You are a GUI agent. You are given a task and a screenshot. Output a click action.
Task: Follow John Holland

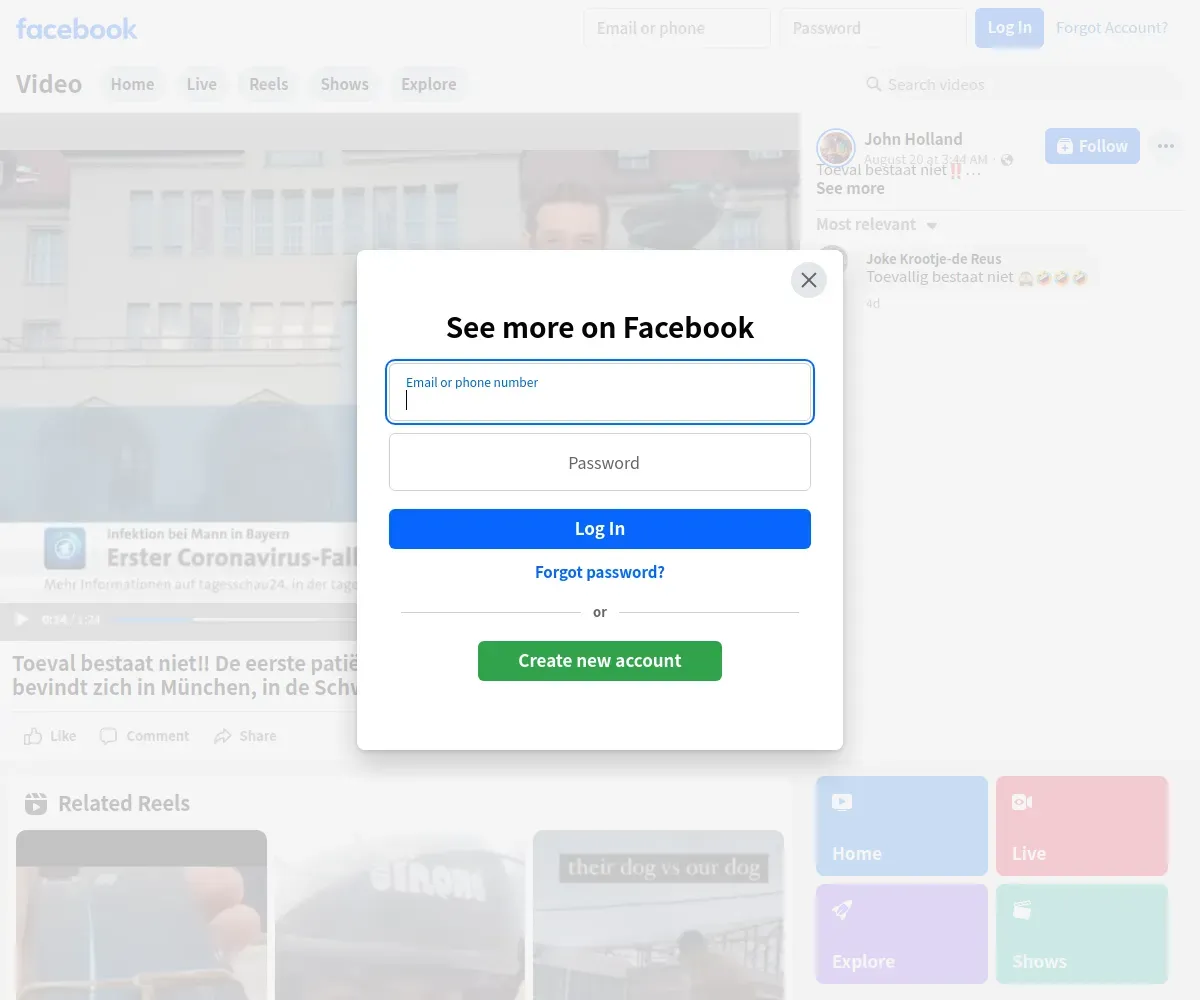1092,146
